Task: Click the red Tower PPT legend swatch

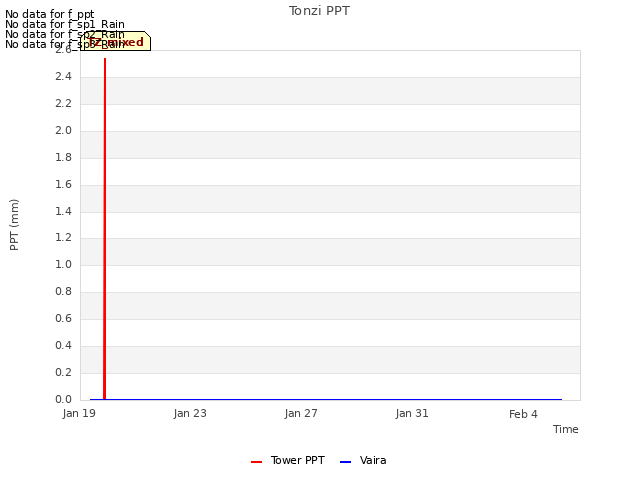Action: [x=256, y=462]
